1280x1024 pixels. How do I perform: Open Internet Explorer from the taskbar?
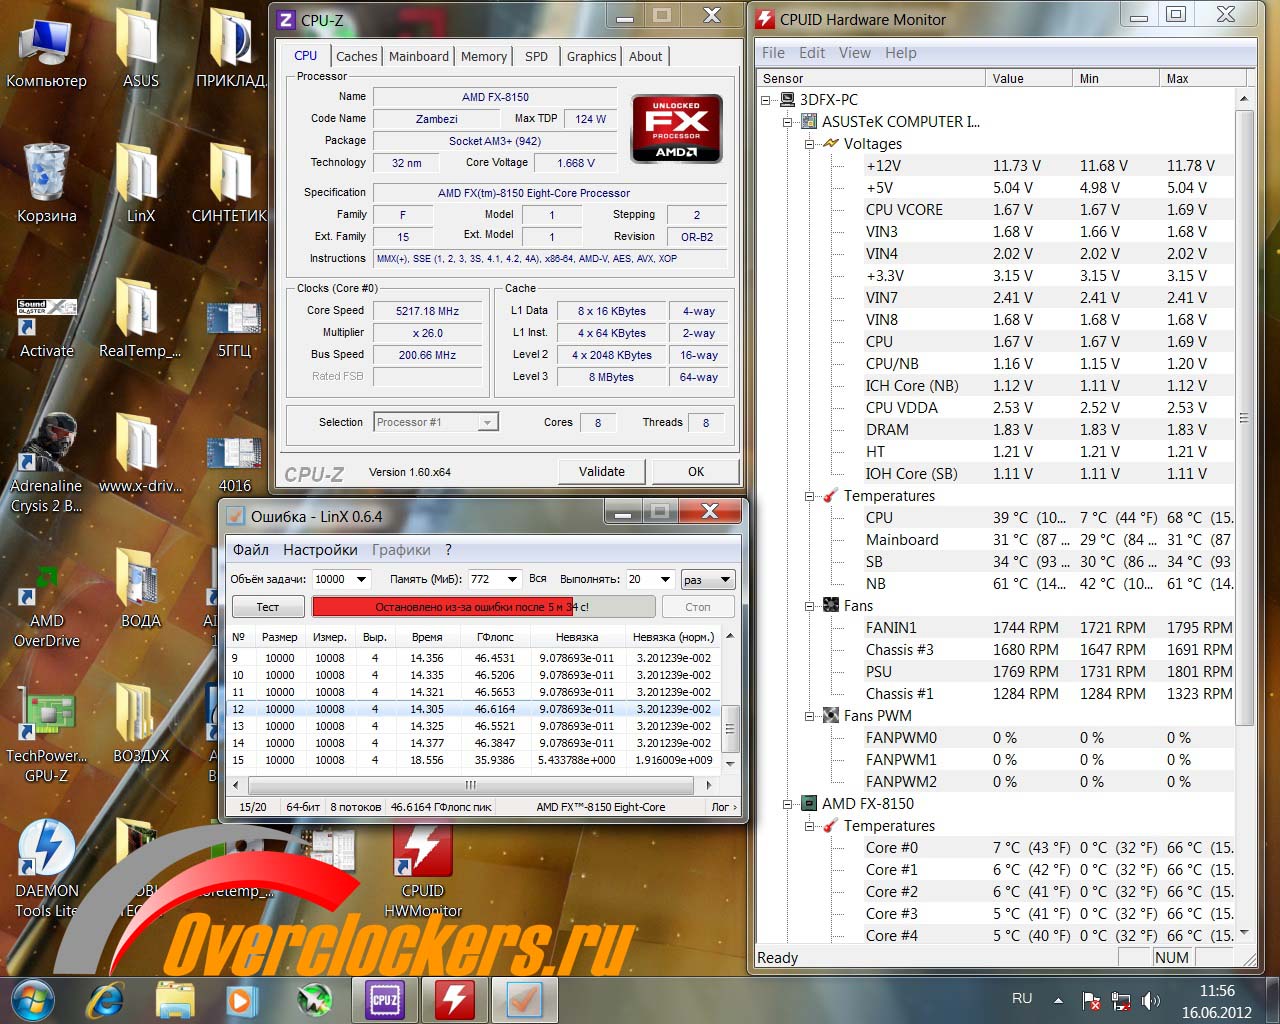point(105,999)
